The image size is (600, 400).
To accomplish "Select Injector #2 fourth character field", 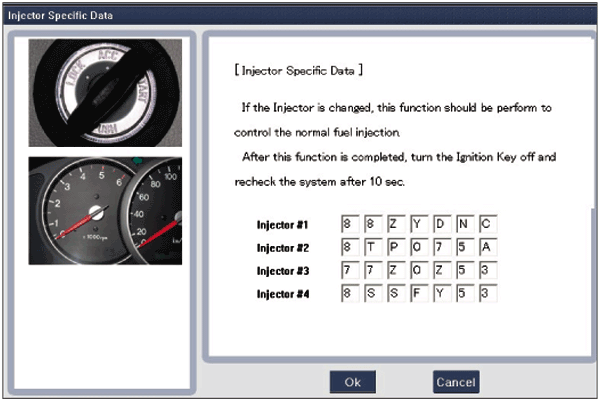I will 419,247.
